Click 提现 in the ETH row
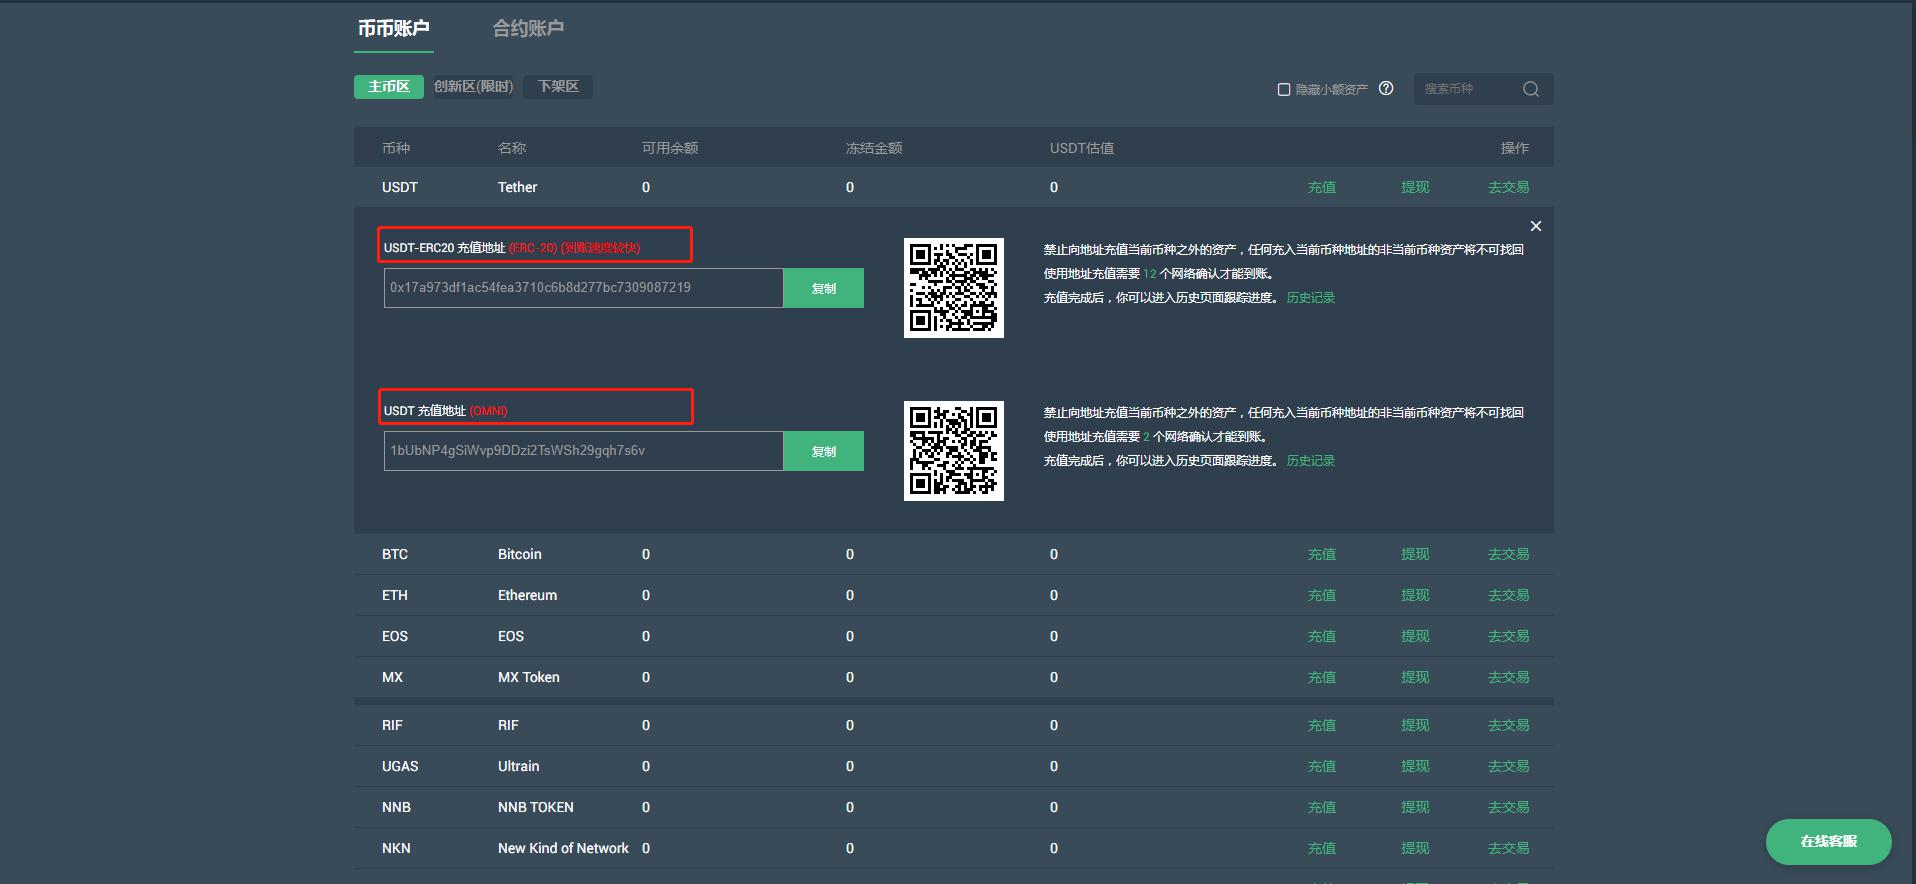Image resolution: width=1916 pixels, height=884 pixels. 1415,595
